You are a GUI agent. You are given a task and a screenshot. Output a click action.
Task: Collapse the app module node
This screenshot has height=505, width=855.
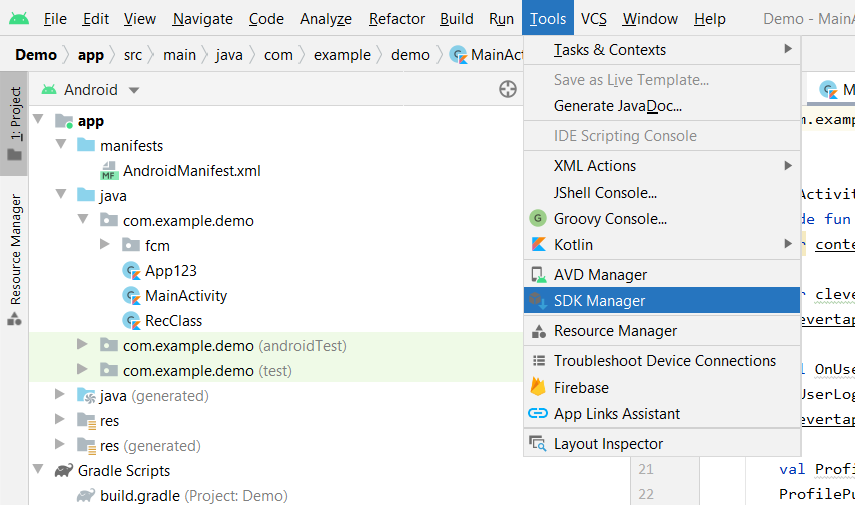[x=38, y=119]
